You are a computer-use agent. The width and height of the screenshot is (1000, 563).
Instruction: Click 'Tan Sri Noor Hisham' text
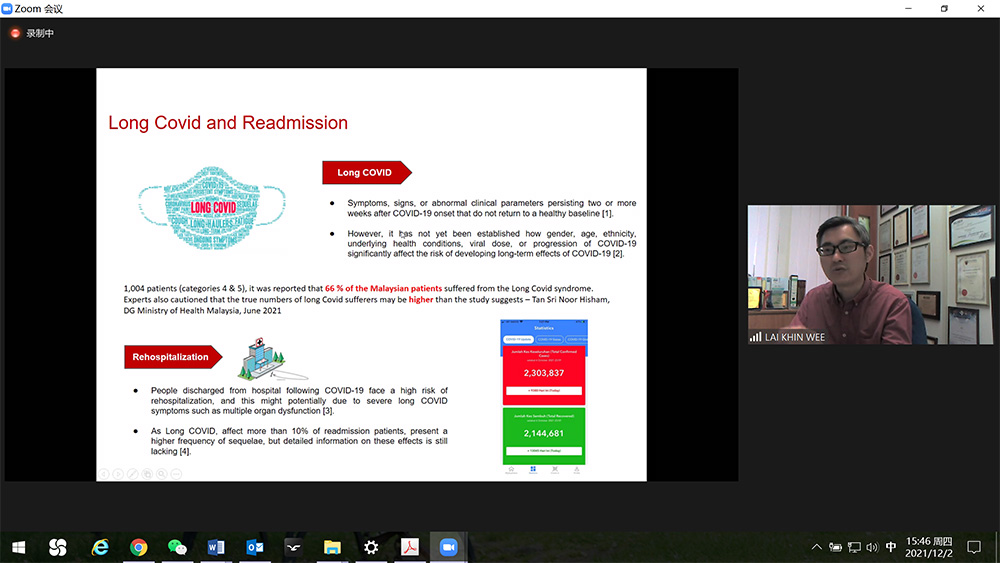tap(570, 299)
